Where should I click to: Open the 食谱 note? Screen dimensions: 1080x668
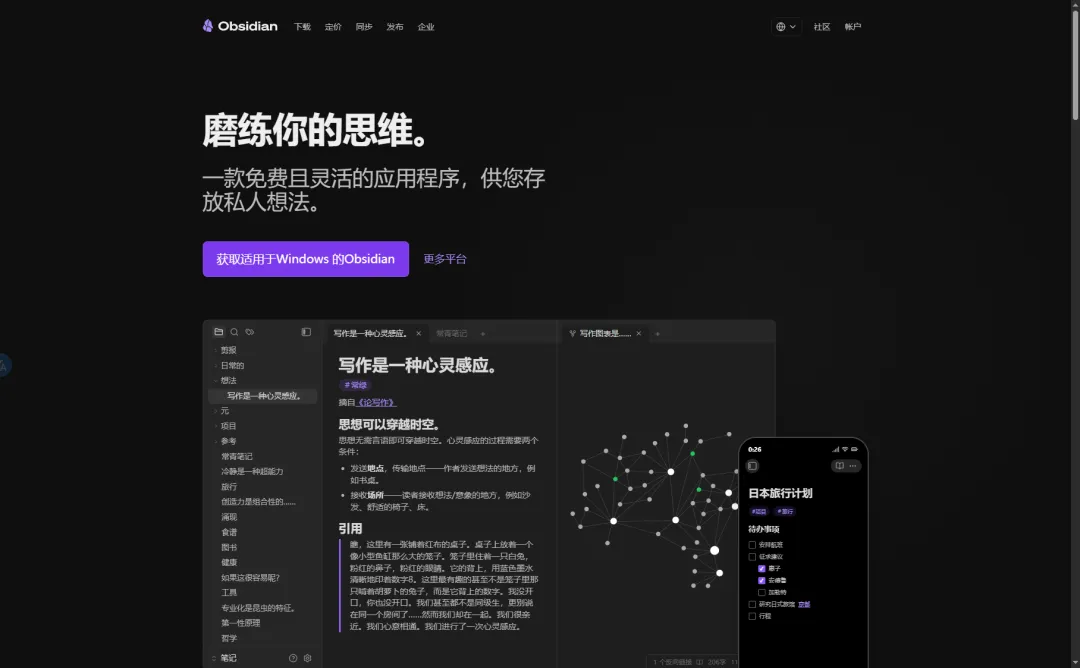pyautogui.click(x=229, y=532)
